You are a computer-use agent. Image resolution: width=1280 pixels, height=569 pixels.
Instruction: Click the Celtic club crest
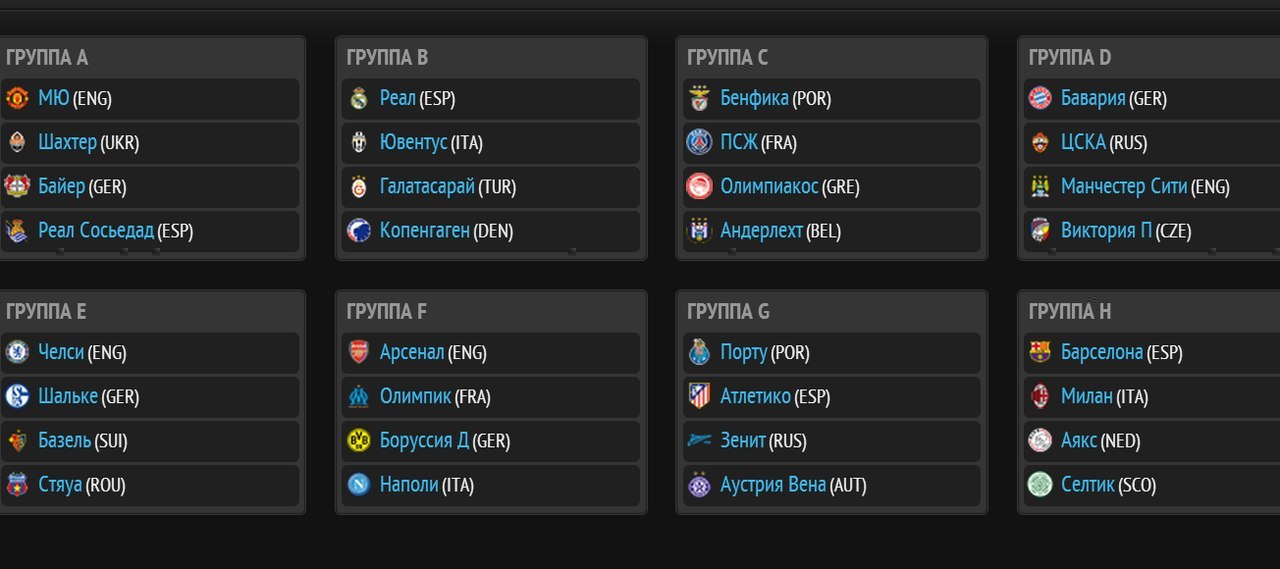1040,484
